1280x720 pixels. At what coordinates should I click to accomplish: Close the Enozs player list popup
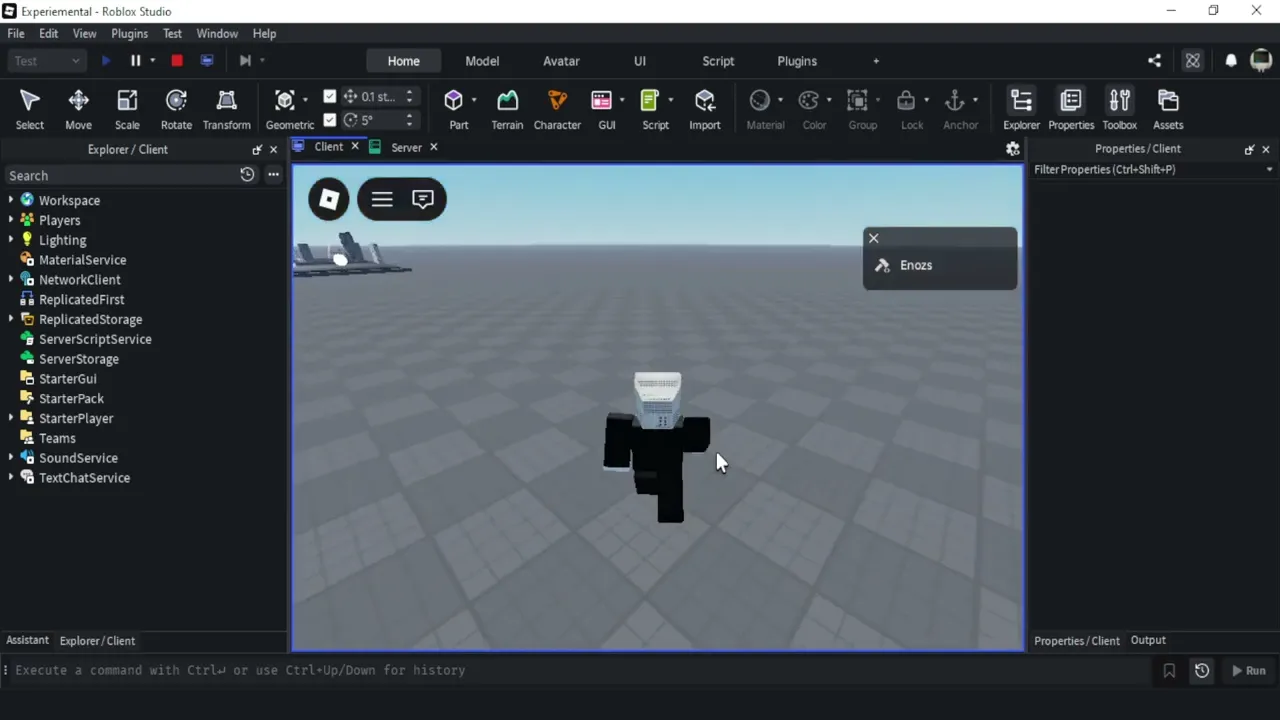click(x=874, y=238)
